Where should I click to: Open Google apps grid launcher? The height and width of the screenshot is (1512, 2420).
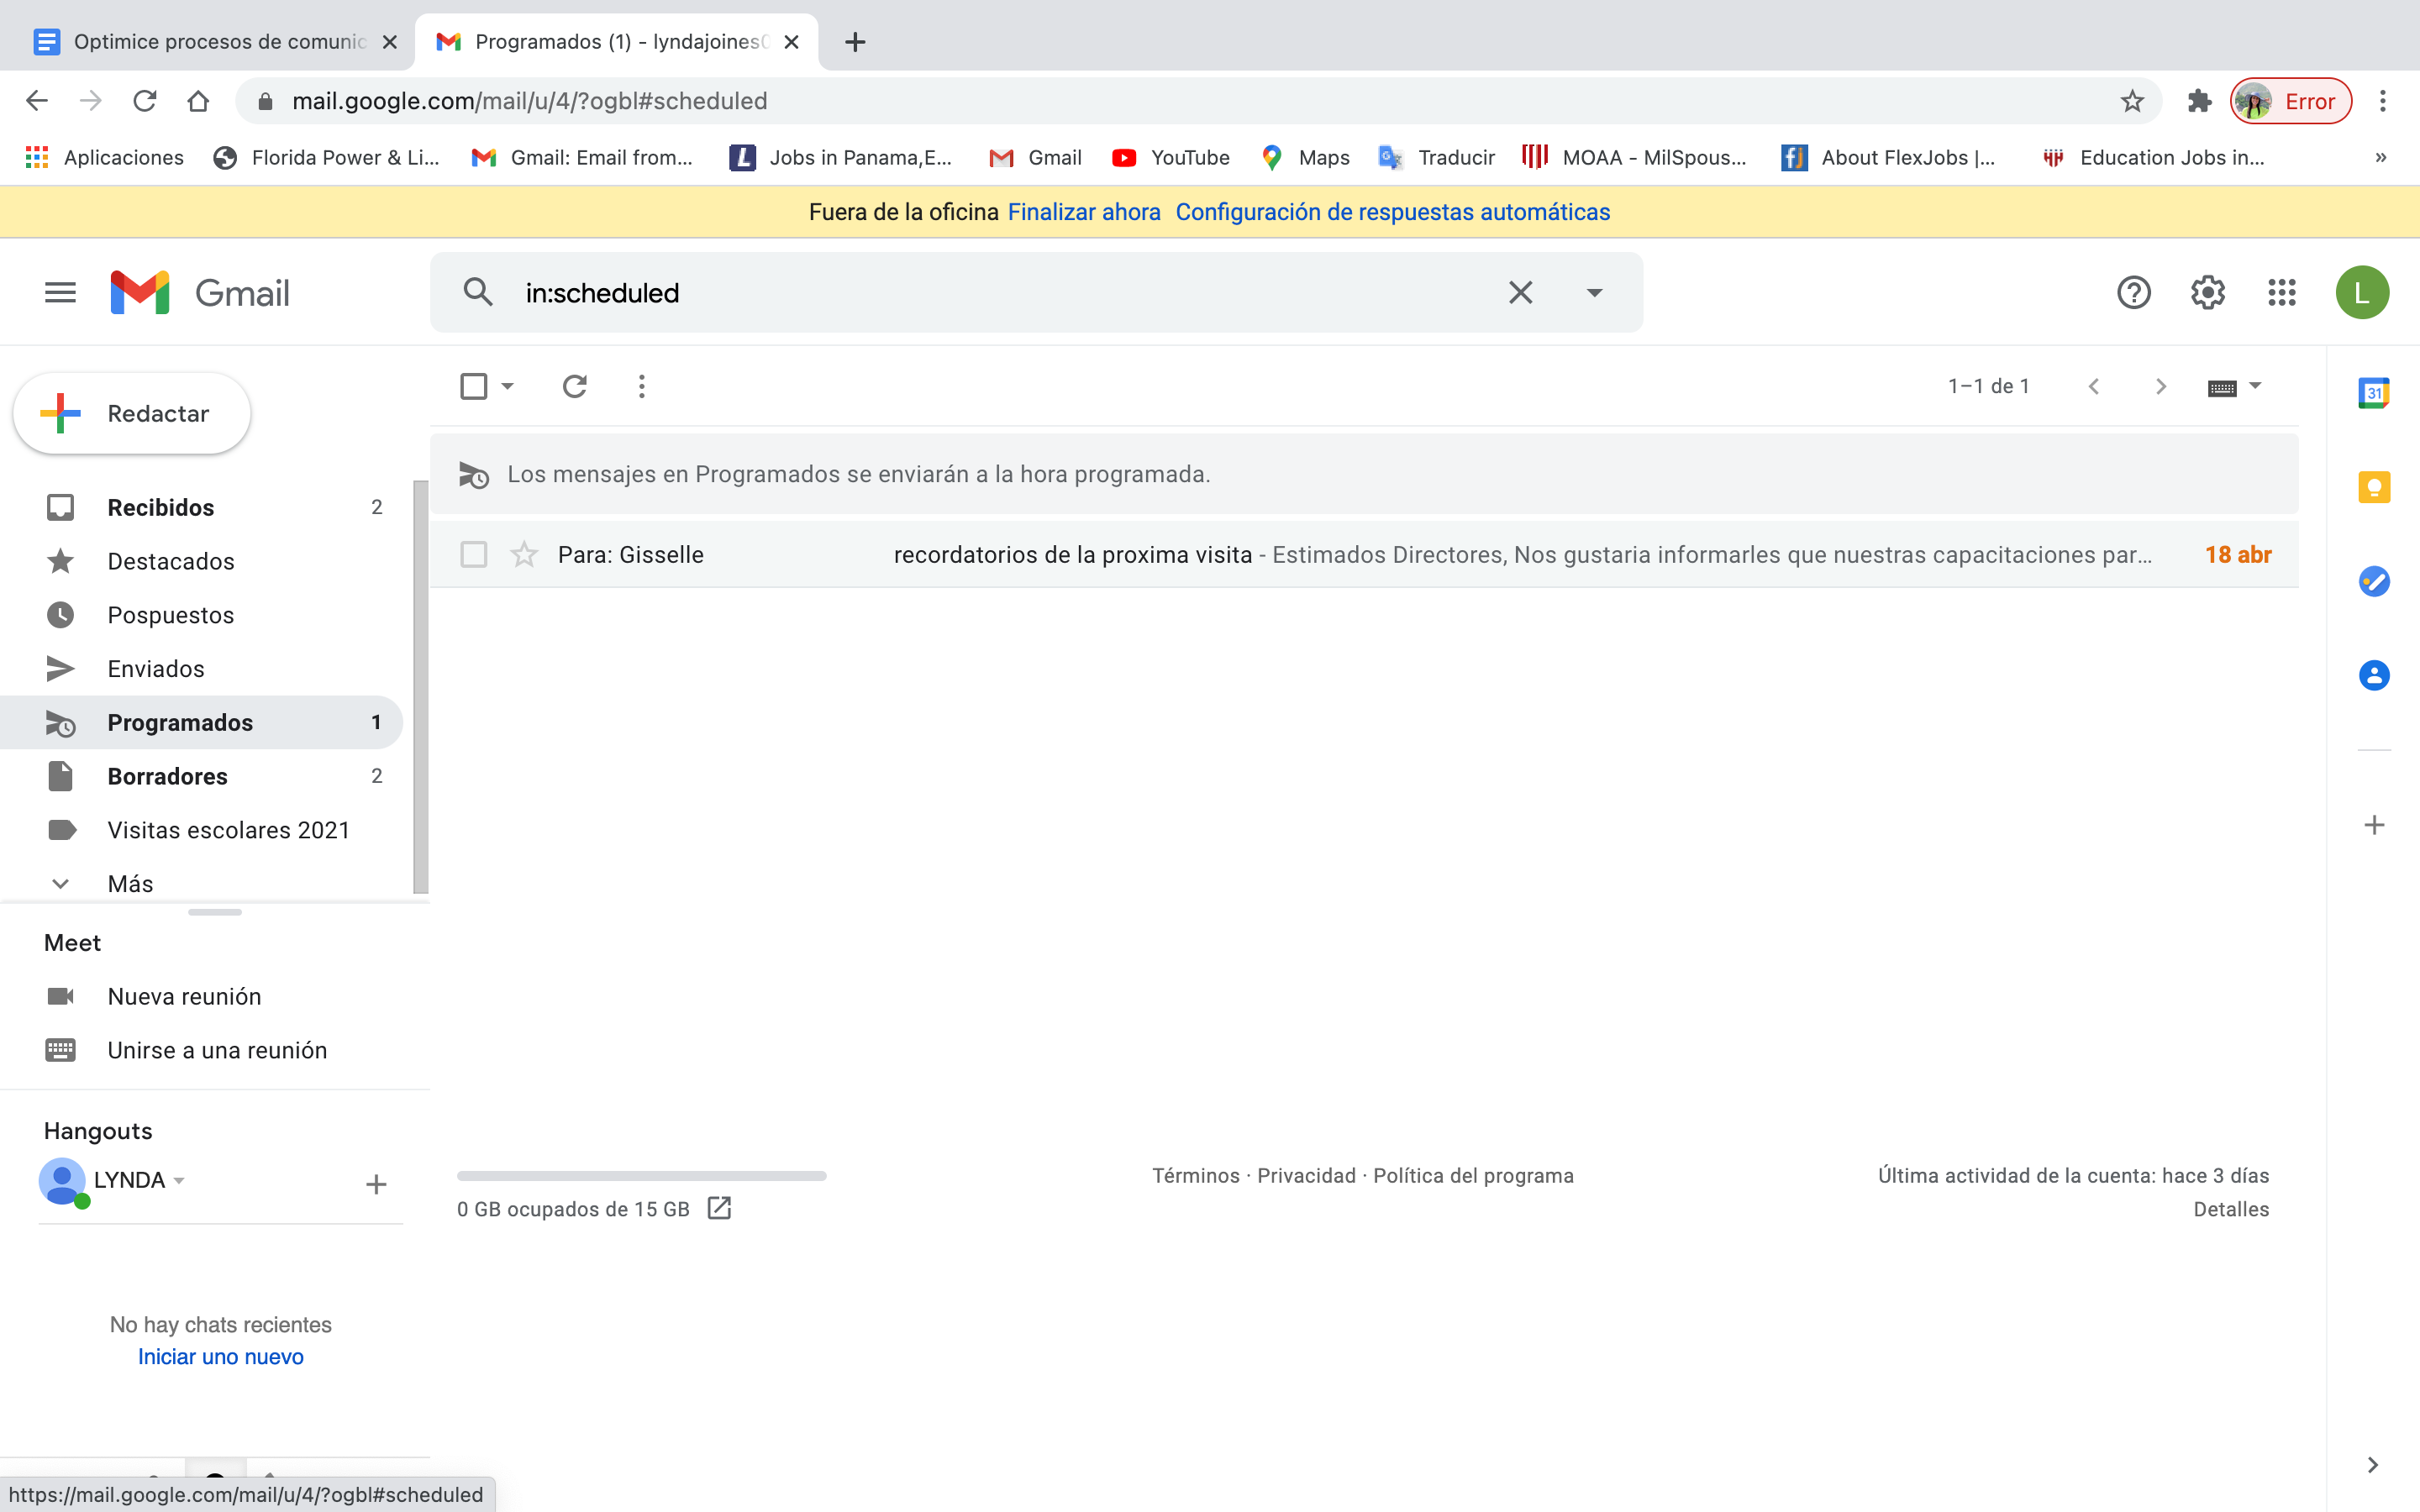coord(2281,293)
